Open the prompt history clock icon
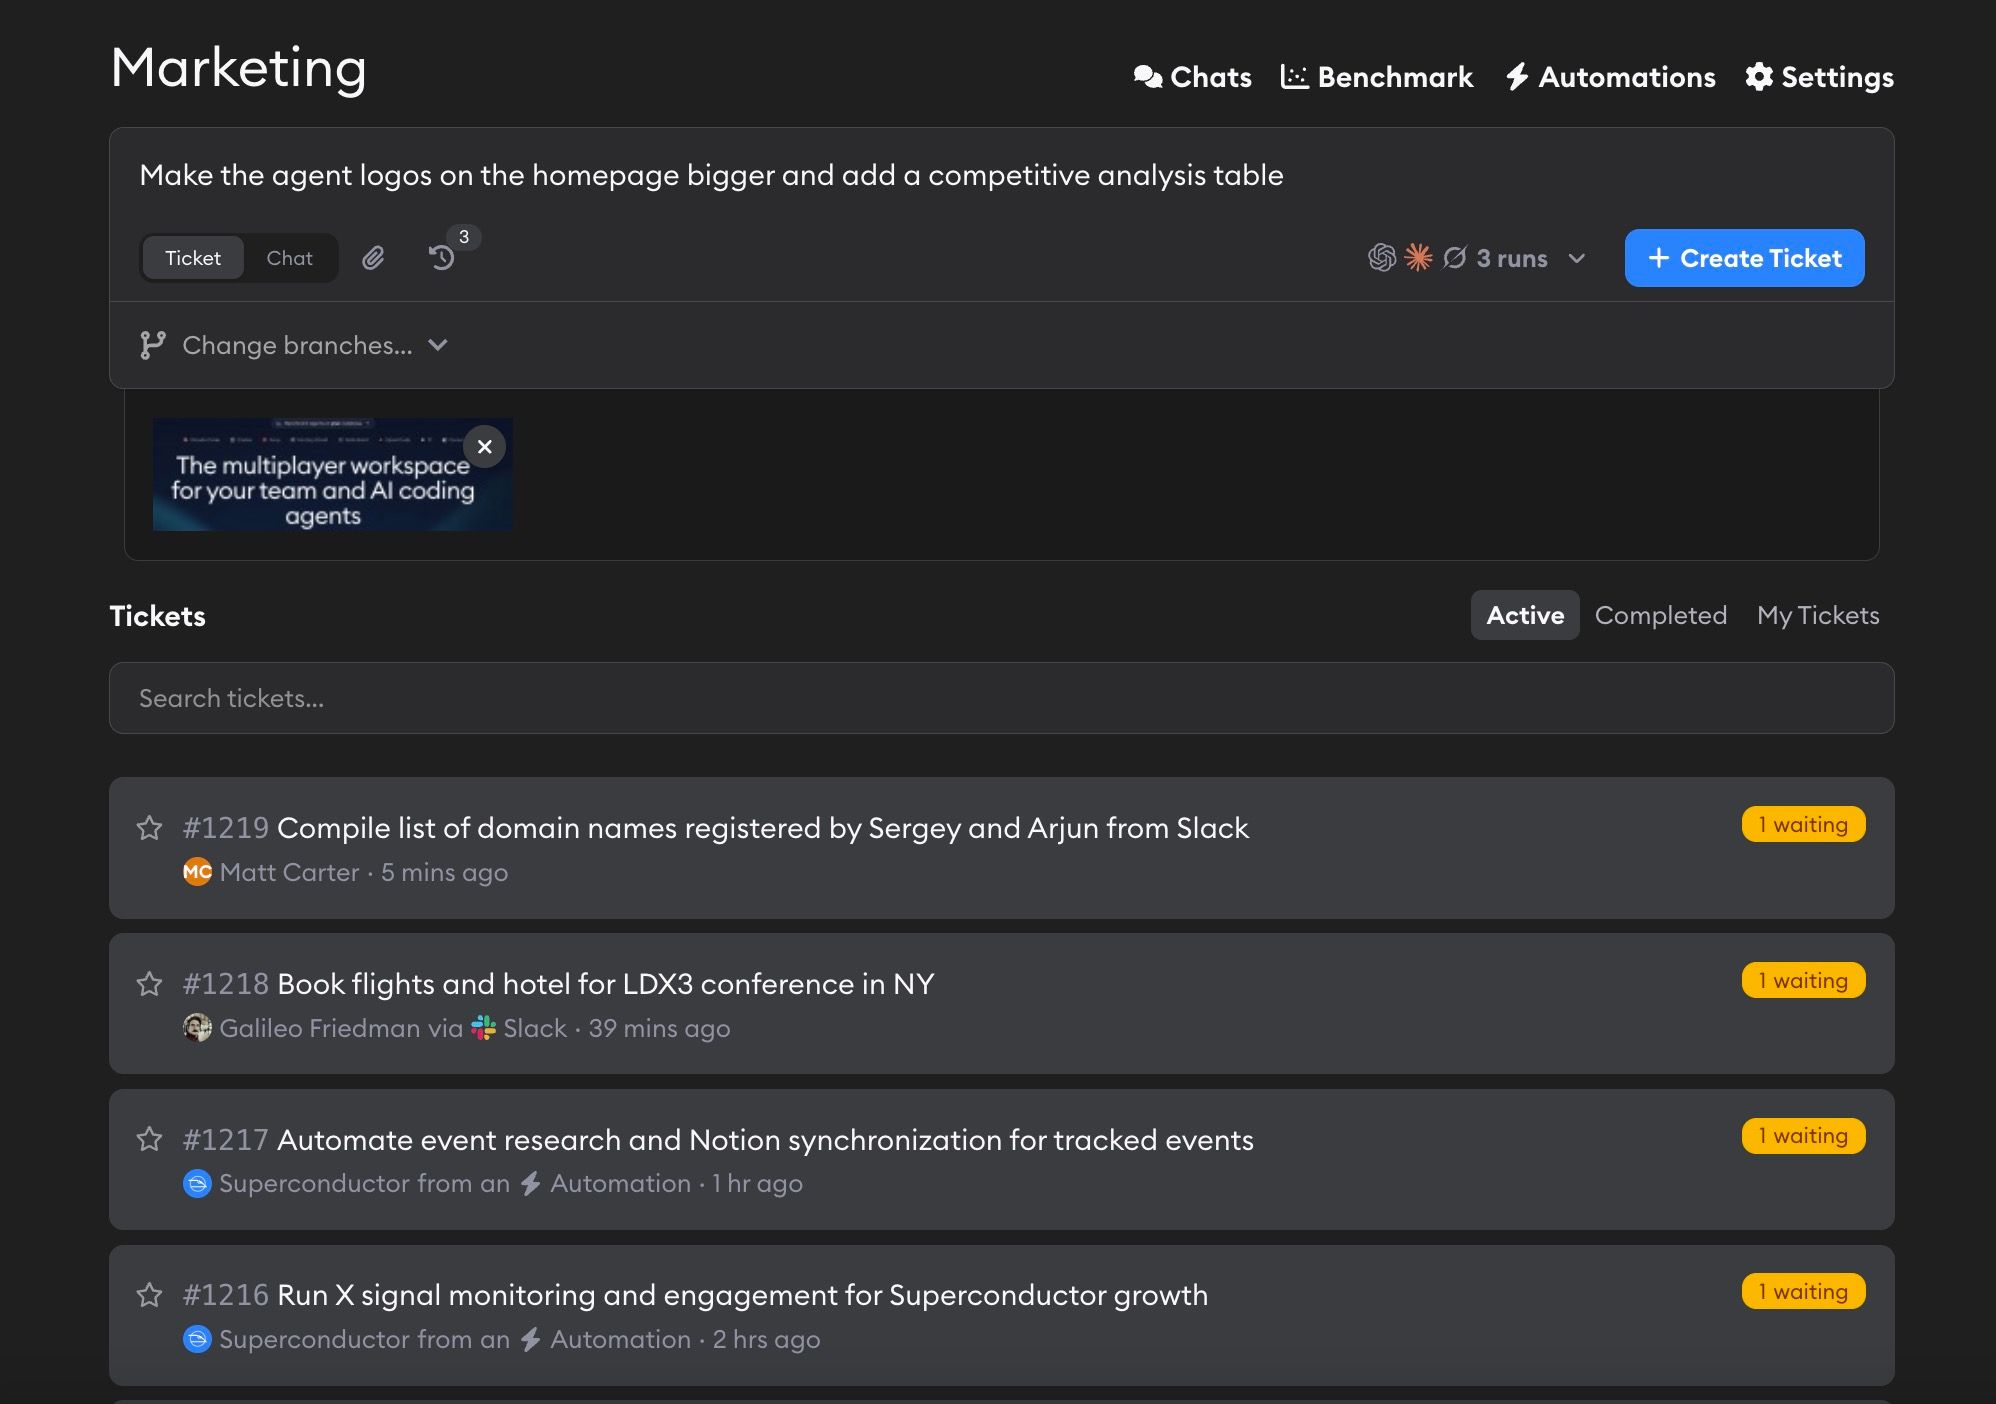1996x1404 pixels. coord(442,258)
